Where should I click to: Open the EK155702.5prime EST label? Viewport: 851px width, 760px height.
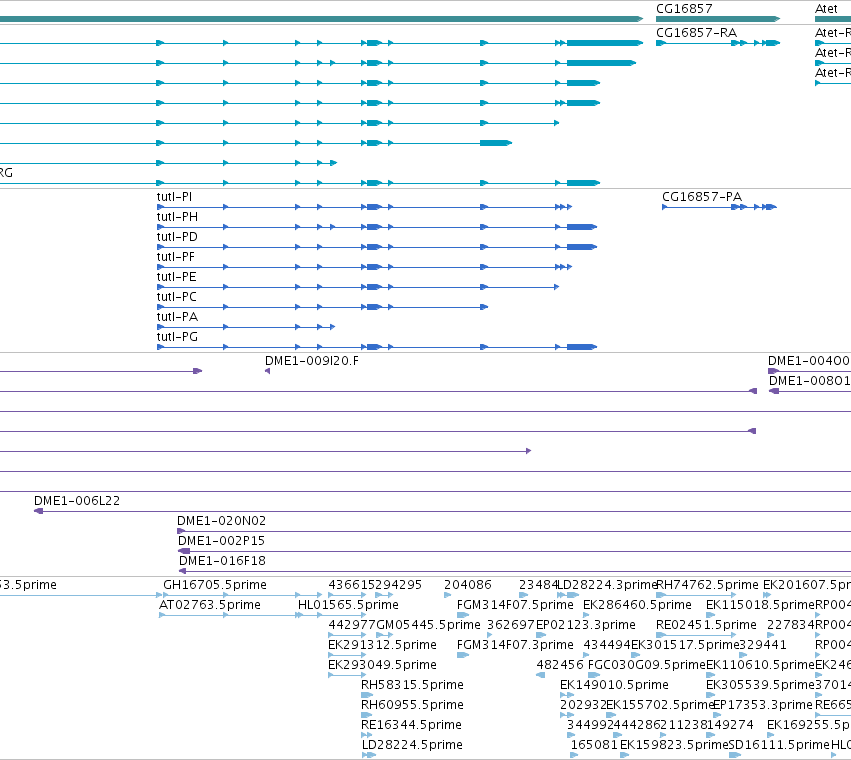660,705
